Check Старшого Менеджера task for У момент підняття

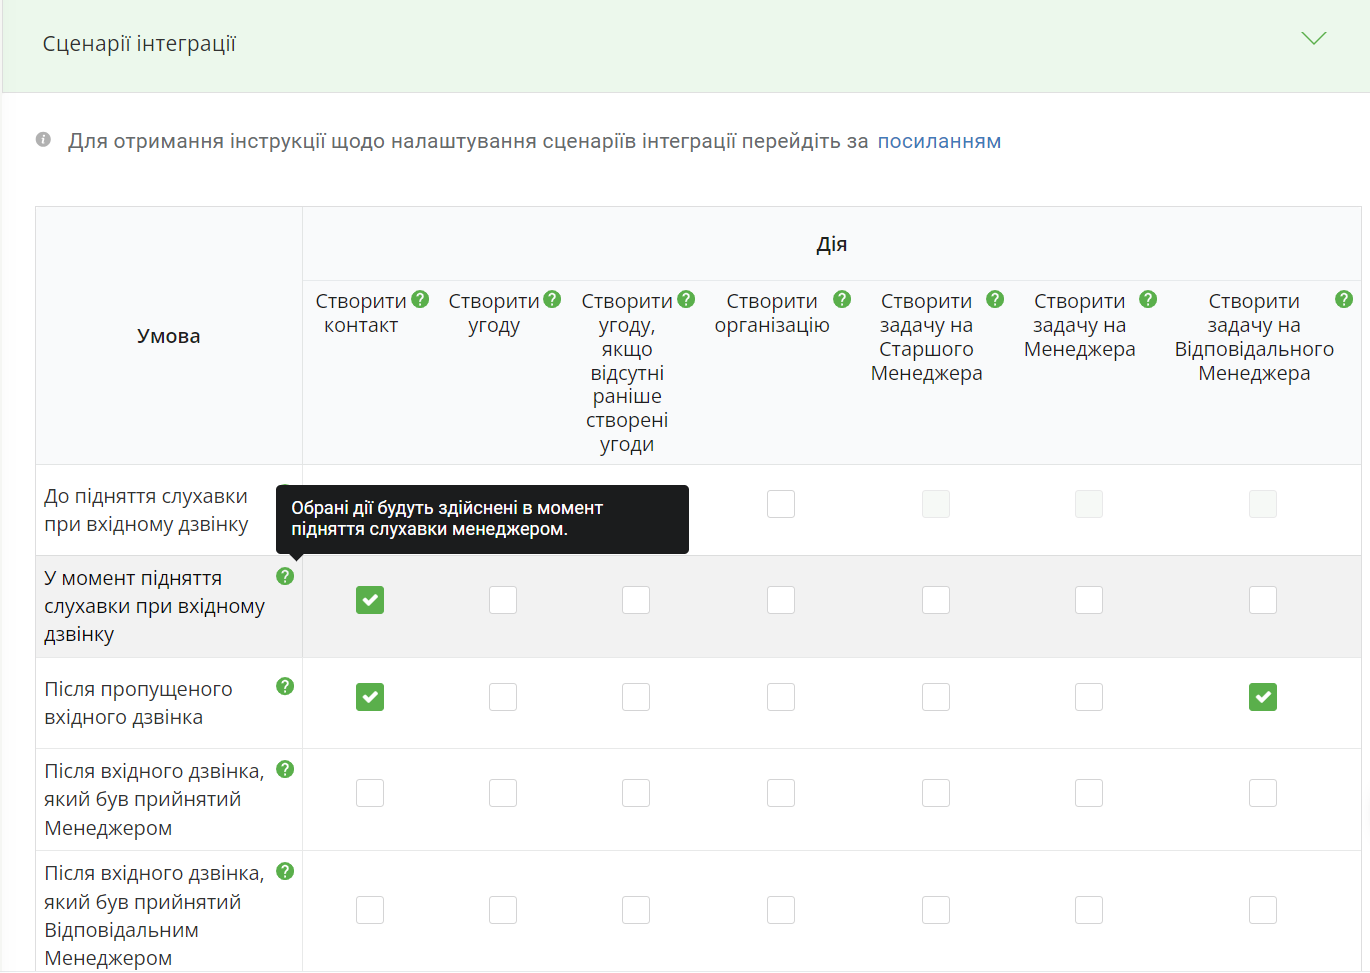[936, 600]
